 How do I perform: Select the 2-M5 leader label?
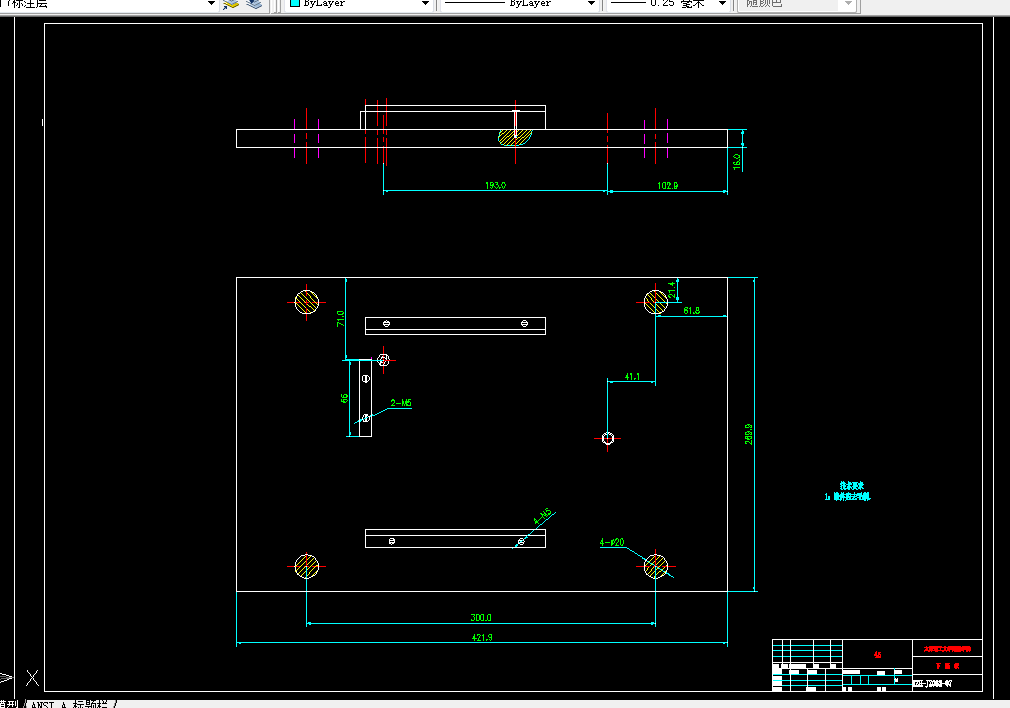[401, 403]
